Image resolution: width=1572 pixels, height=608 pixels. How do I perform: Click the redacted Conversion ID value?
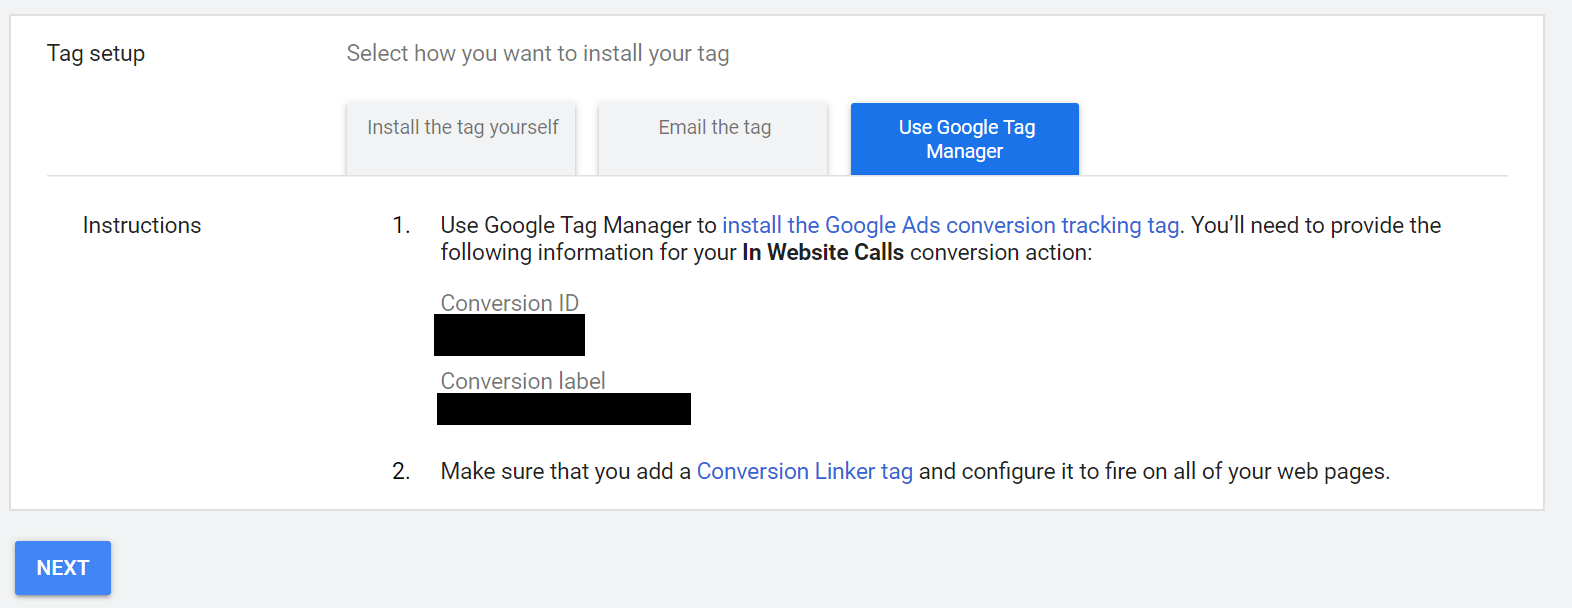pos(509,336)
